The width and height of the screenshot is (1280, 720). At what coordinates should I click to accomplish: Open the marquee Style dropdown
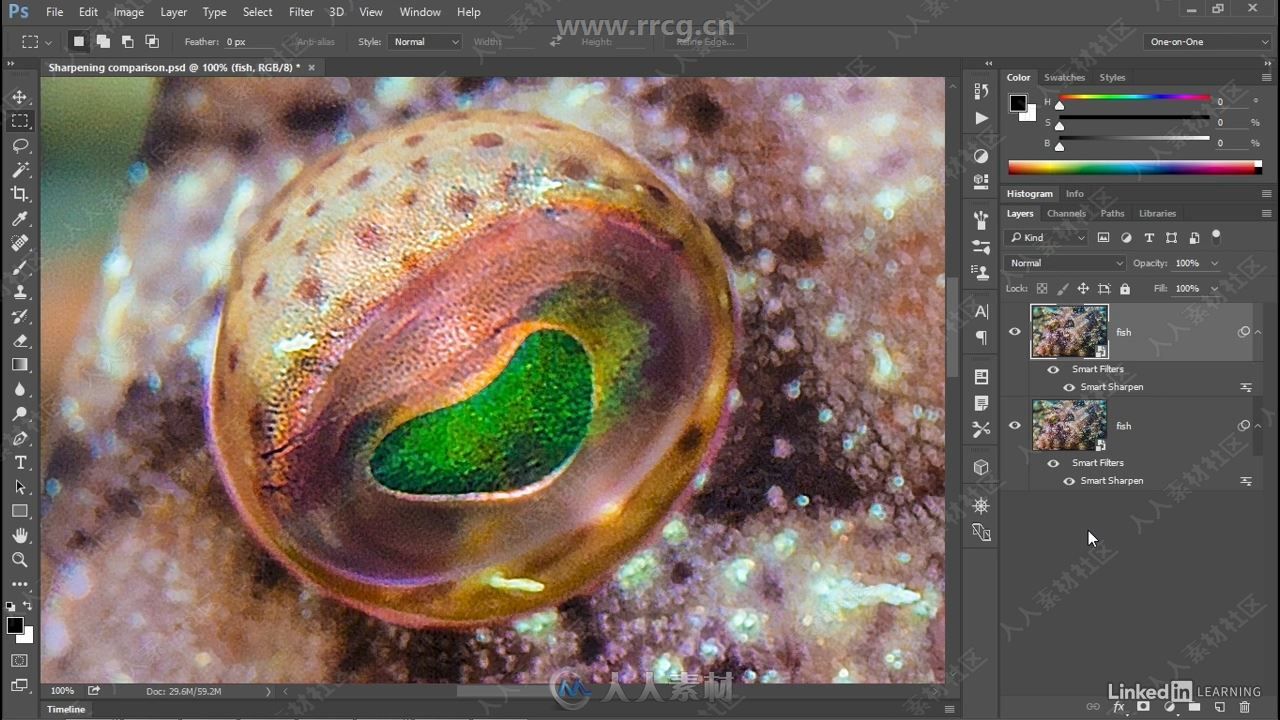point(425,42)
